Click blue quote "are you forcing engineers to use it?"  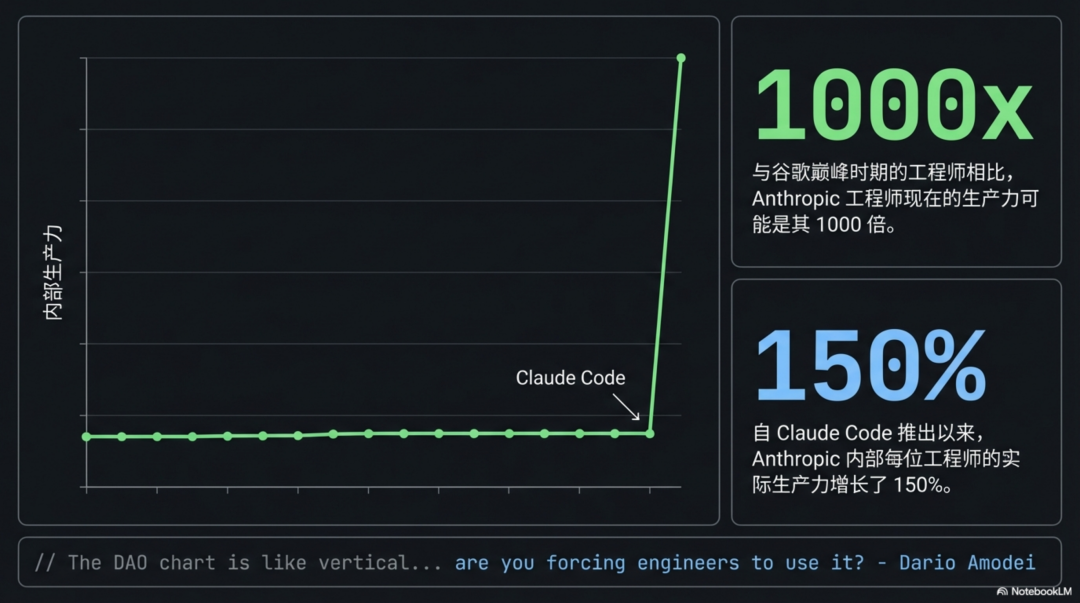(659, 563)
